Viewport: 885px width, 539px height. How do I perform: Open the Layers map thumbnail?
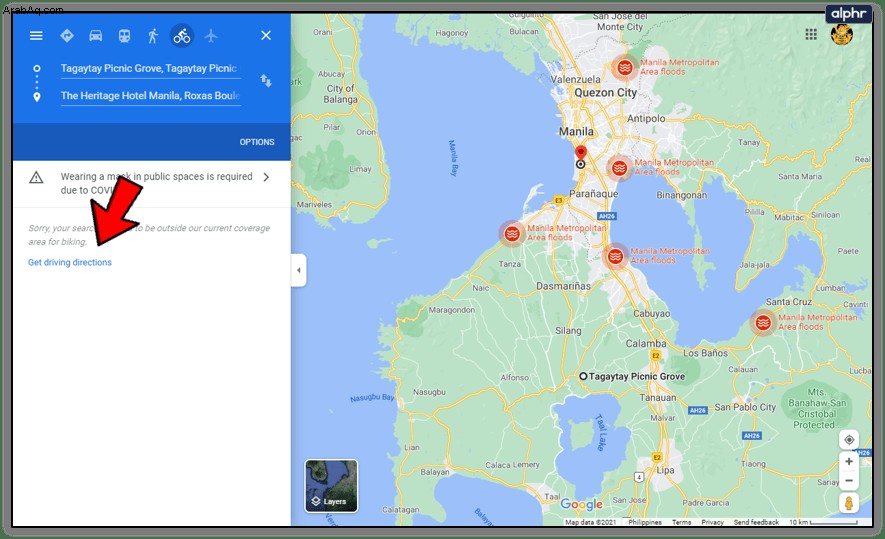(331, 486)
